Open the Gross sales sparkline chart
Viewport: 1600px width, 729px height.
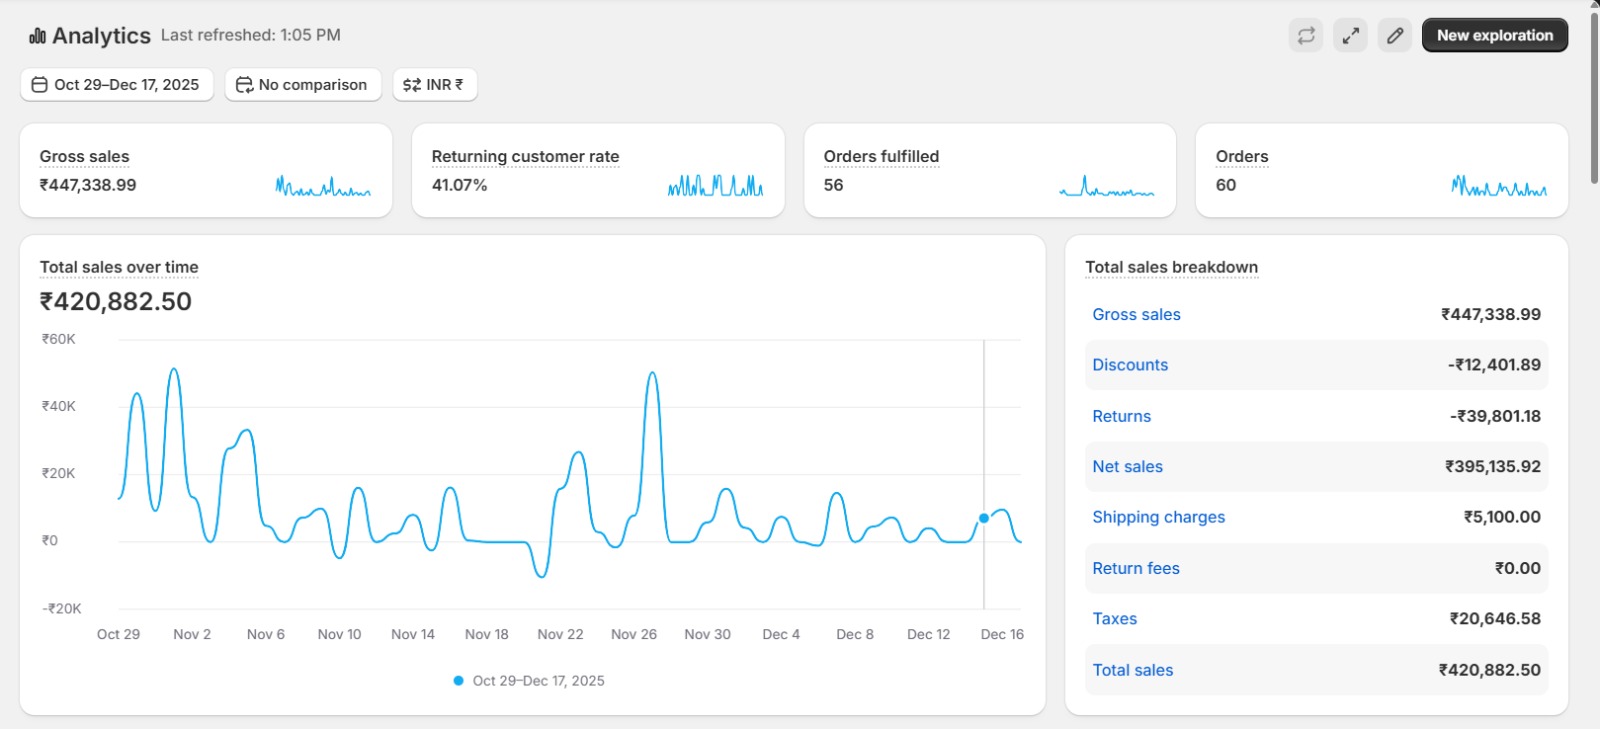(323, 186)
